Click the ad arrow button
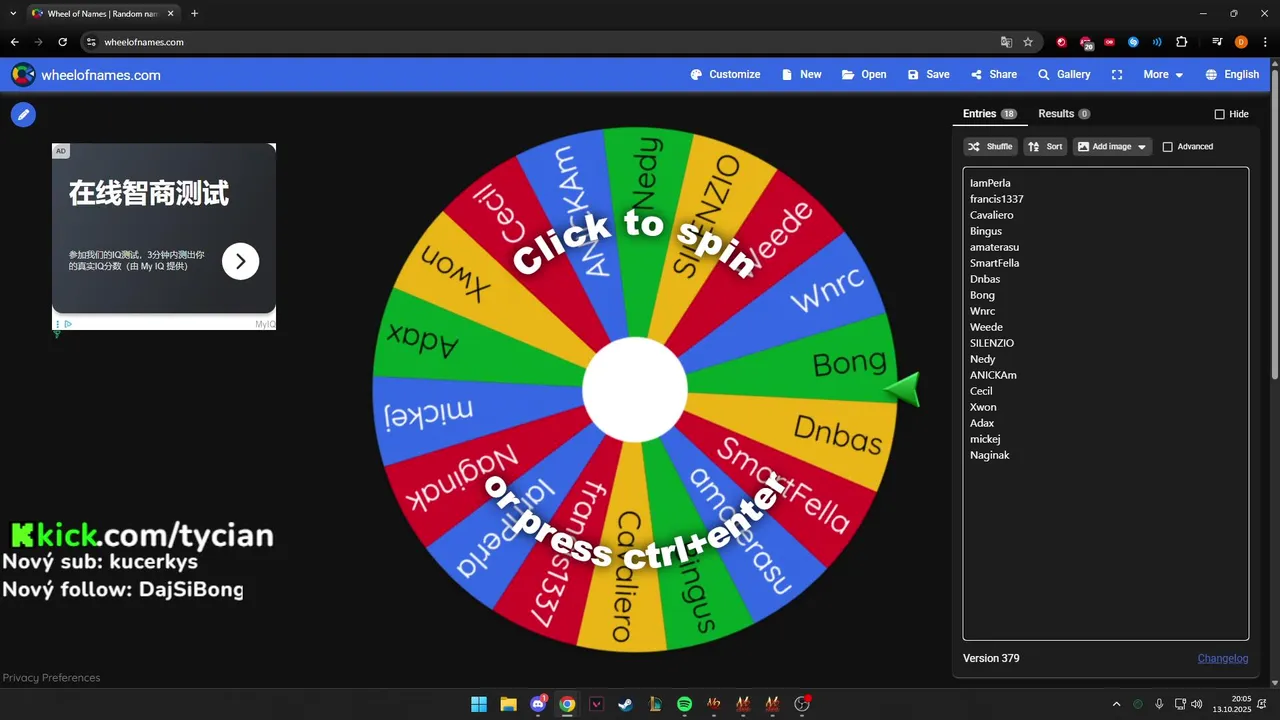Screen dimensions: 1280x720 240,261
